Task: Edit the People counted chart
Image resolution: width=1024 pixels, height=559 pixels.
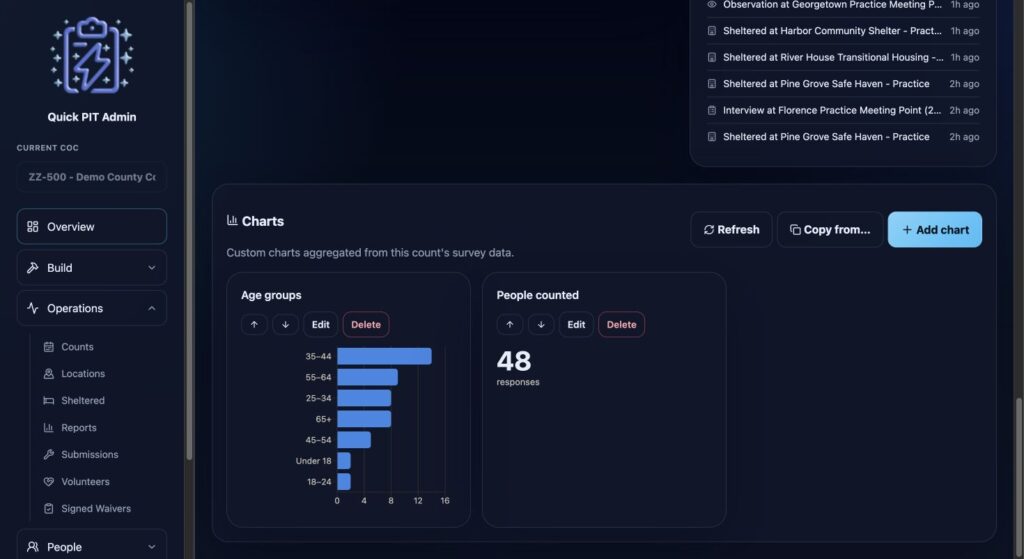Action: tap(576, 325)
